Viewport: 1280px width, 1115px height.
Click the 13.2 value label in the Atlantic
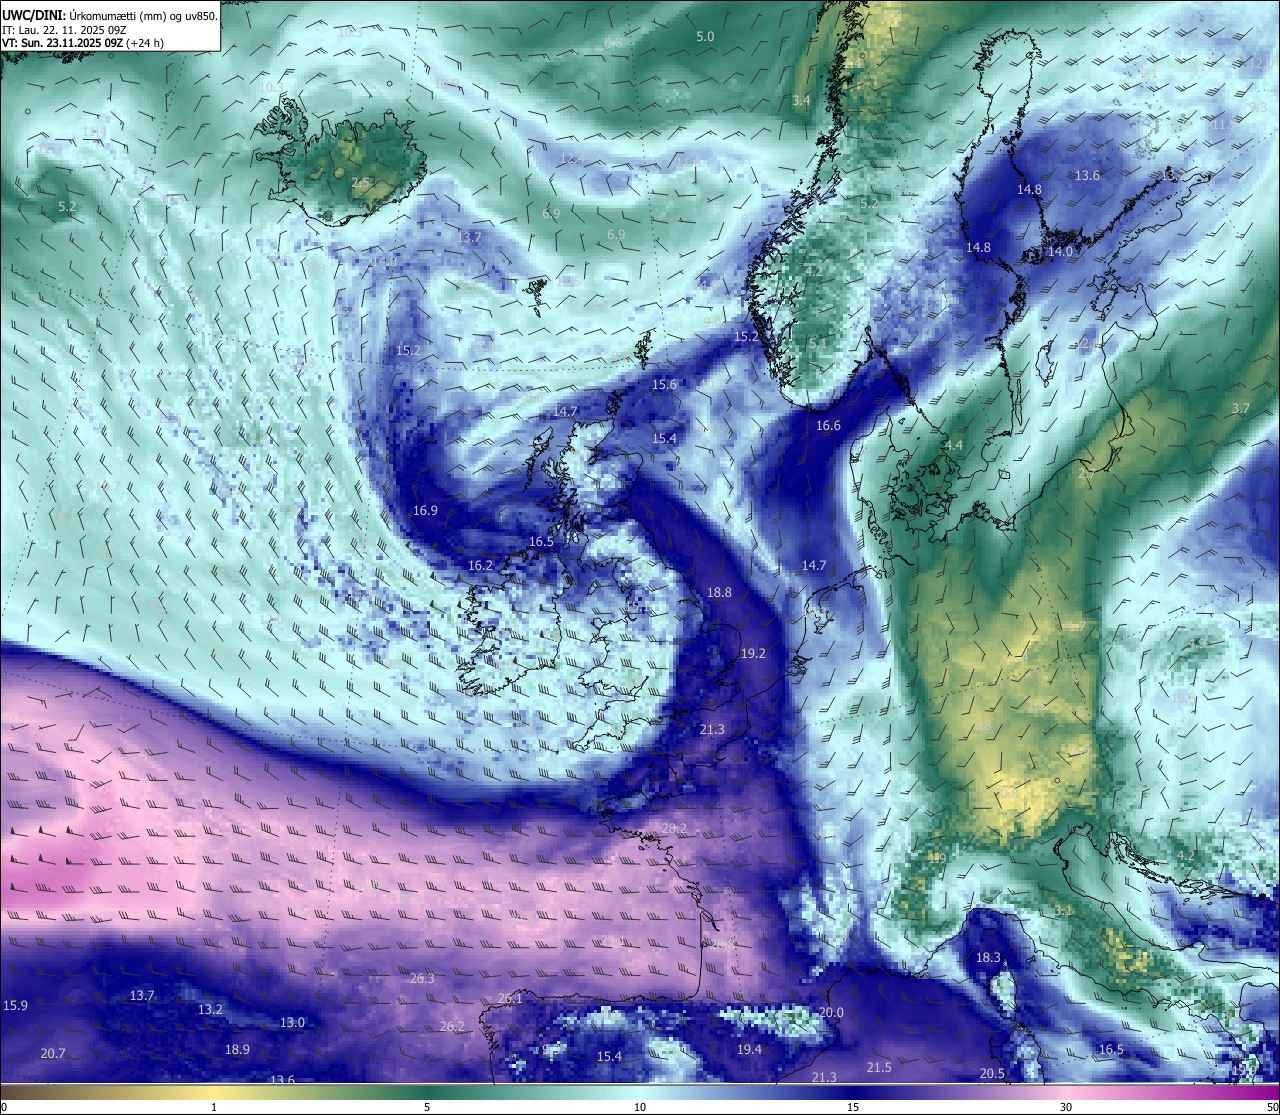pyautogui.click(x=210, y=1009)
